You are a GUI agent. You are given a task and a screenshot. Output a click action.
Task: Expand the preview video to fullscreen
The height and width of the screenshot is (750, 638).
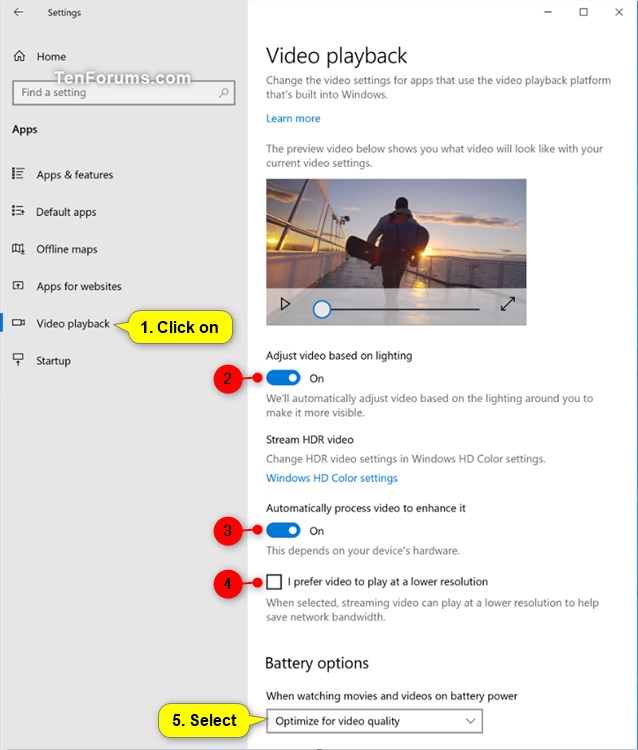[x=507, y=304]
